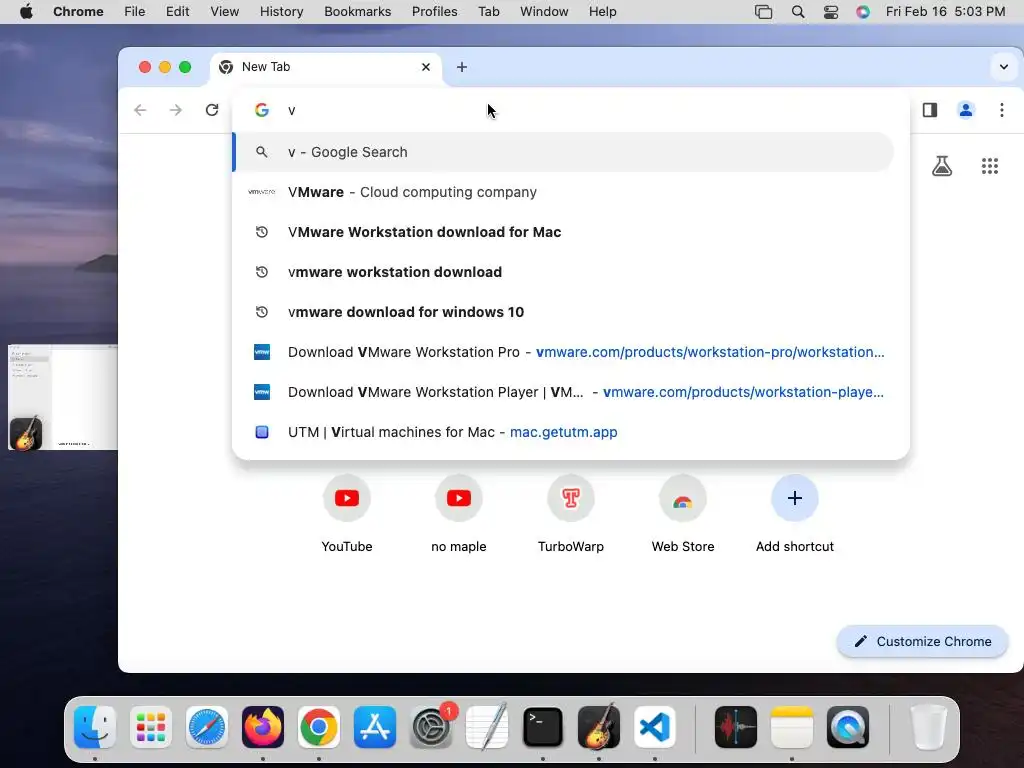The height and width of the screenshot is (768, 1024).
Task: Open the Apple menu
Action: (x=26, y=11)
